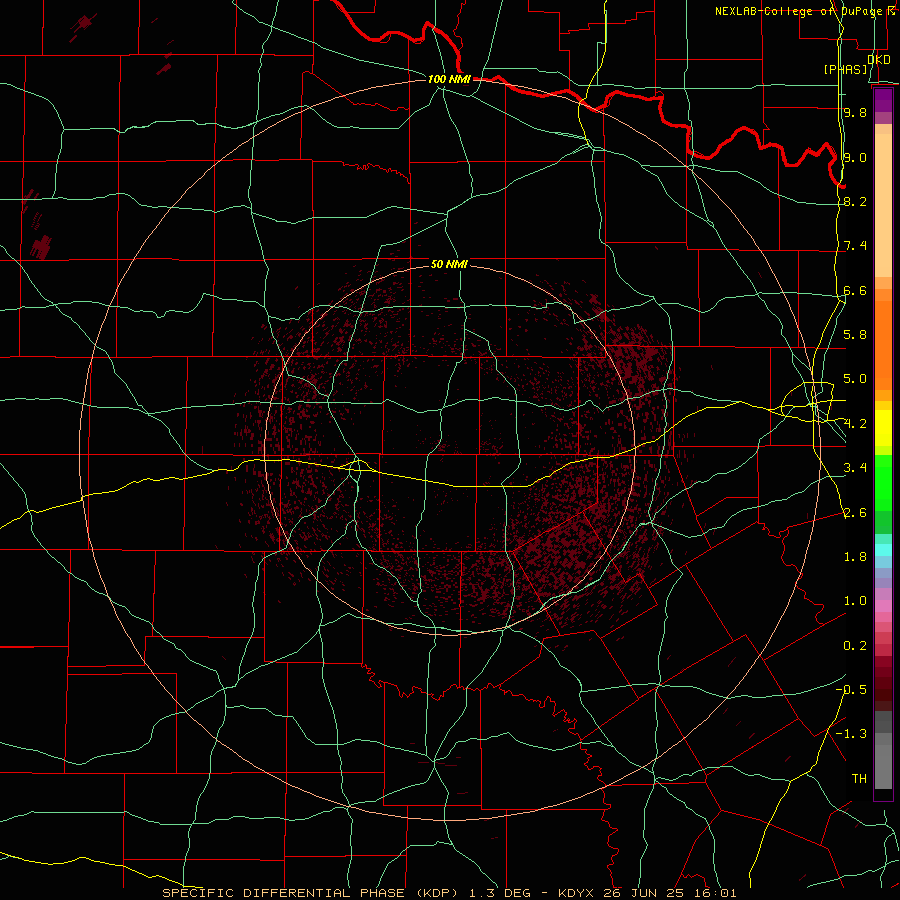The width and height of the screenshot is (900, 900).
Task: Click the 5.8 legend value
Action: (x=855, y=335)
